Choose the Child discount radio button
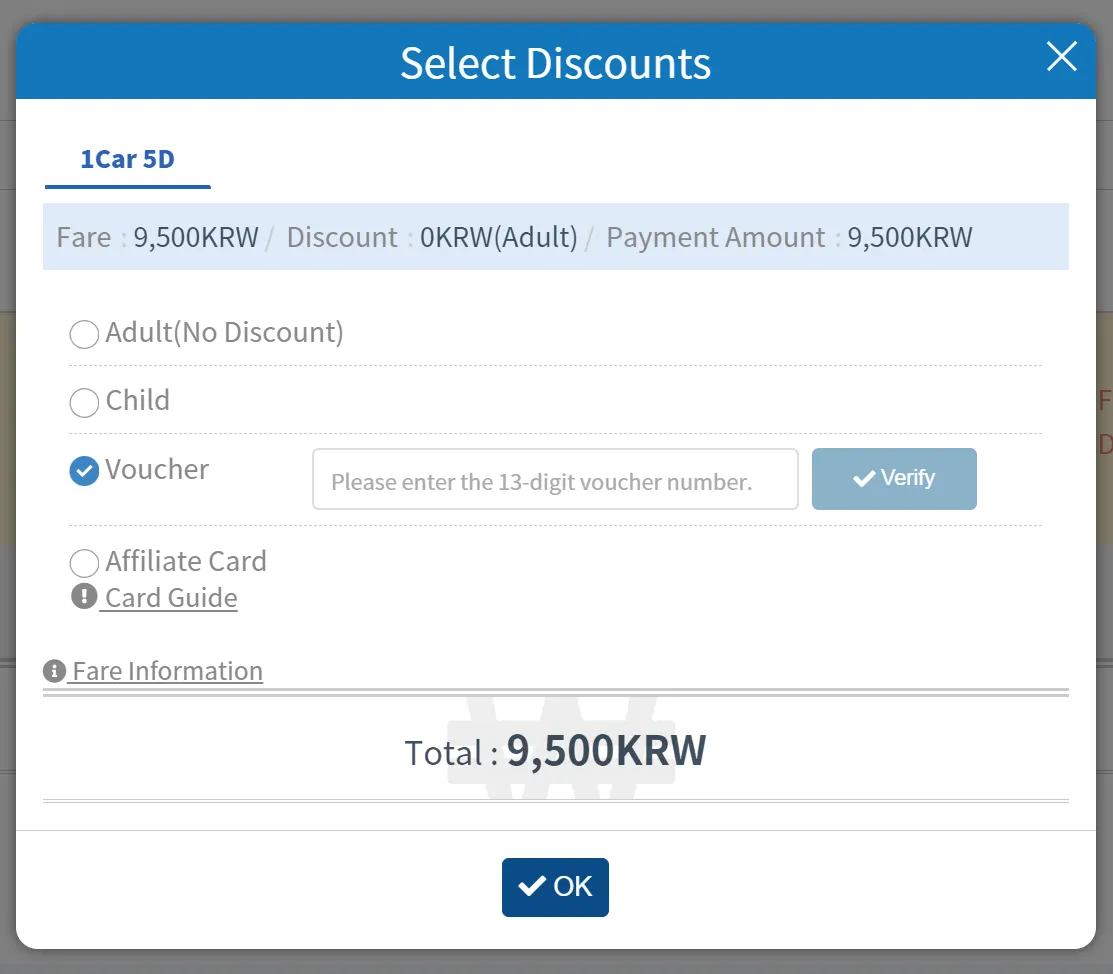Screen dimensions: 1113x974 tap(84, 402)
